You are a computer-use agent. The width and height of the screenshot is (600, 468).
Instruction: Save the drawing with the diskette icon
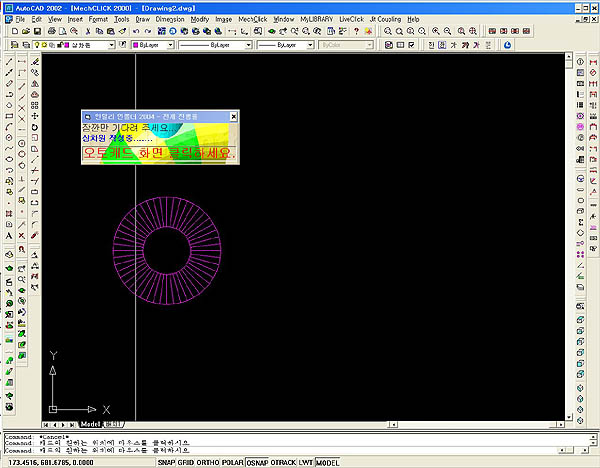click(x=37, y=31)
